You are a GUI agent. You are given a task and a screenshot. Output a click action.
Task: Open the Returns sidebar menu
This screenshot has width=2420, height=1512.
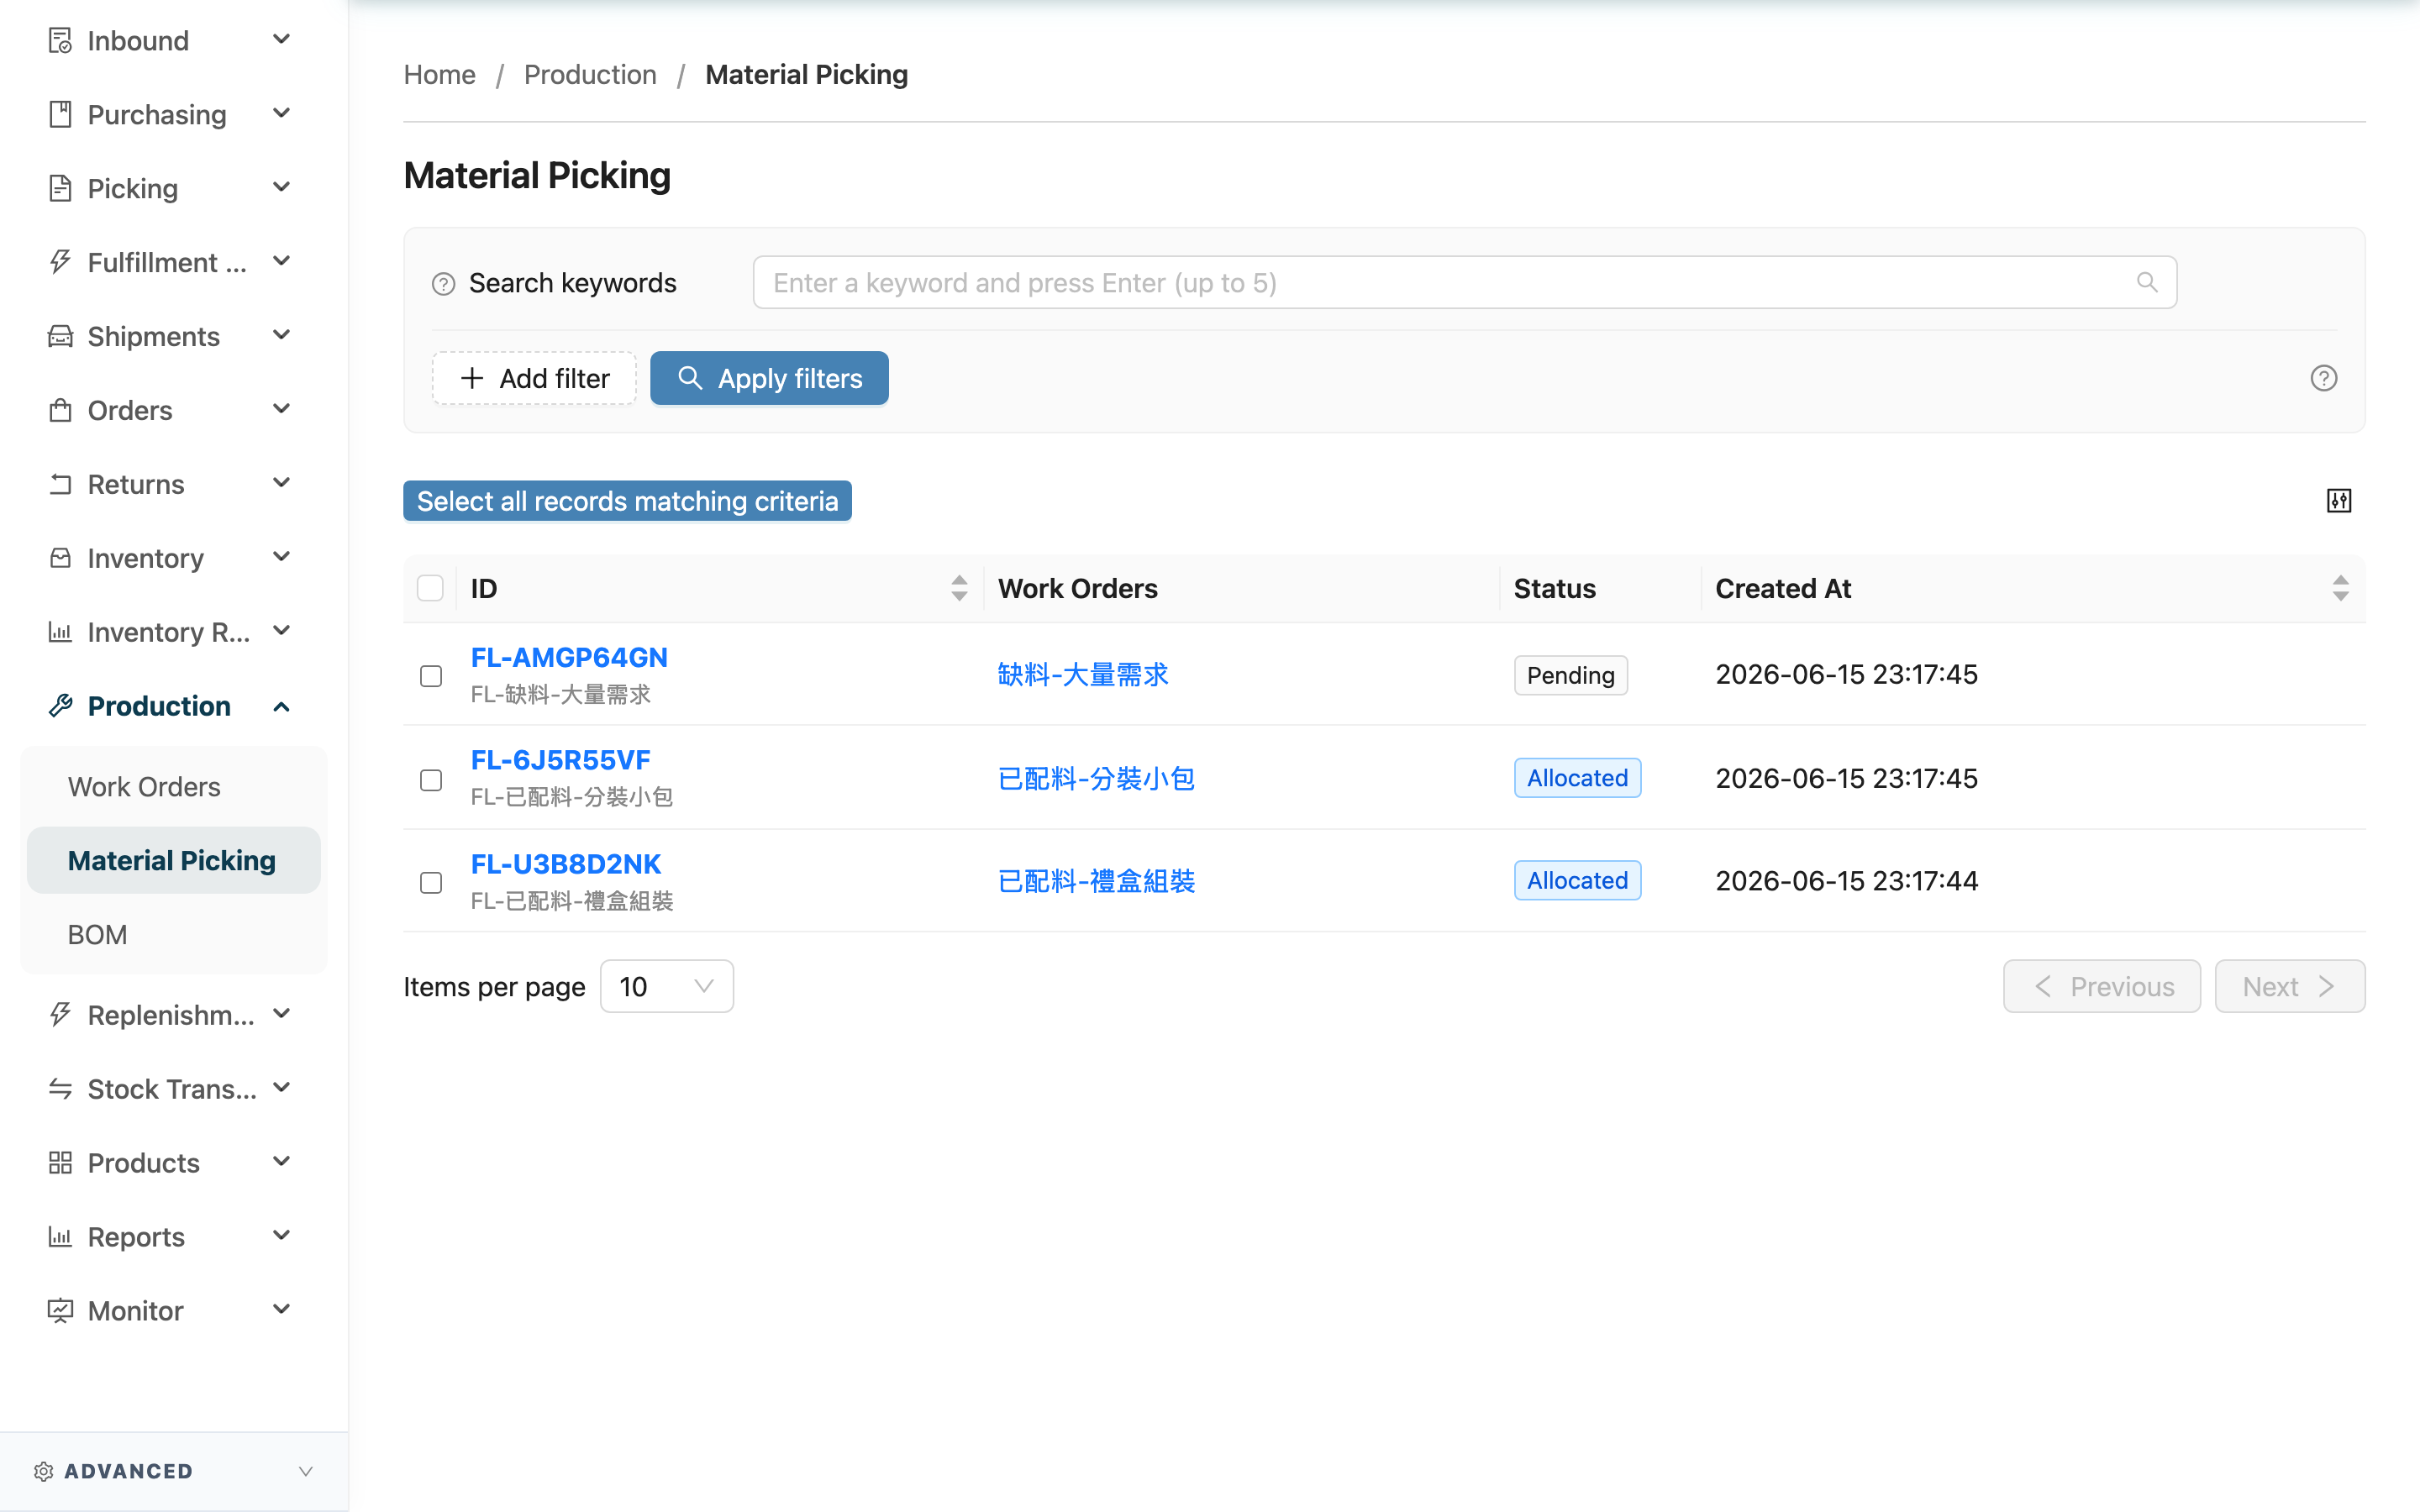[136, 484]
